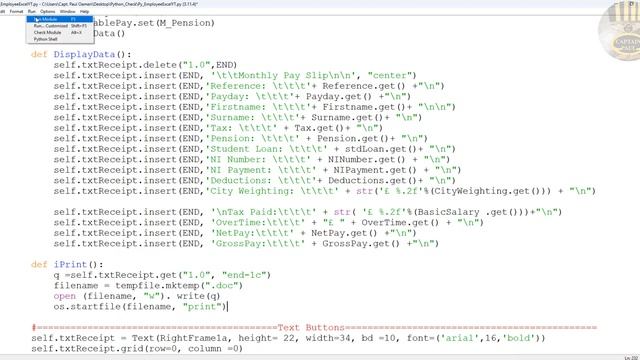The width and height of the screenshot is (640, 360).
Task: Click the self.txtReceipt = Text(RightFrame1a line
Action: click(x=288, y=338)
